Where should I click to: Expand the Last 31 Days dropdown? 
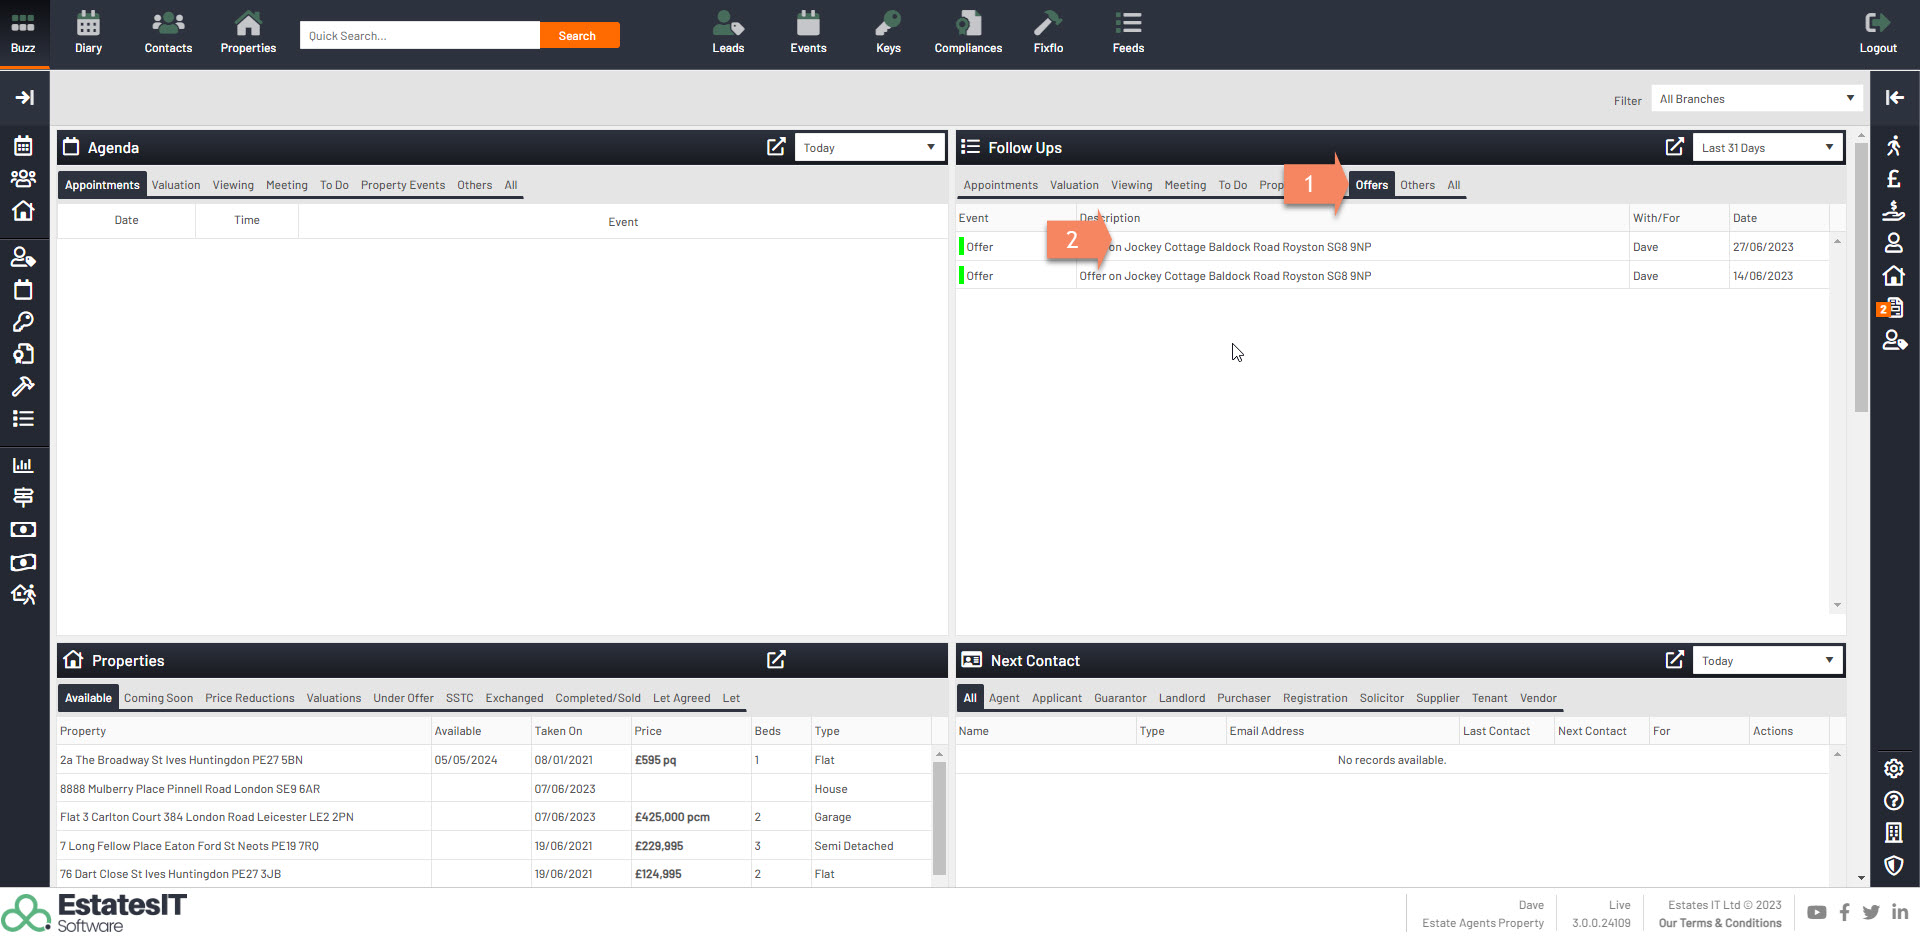point(1767,148)
